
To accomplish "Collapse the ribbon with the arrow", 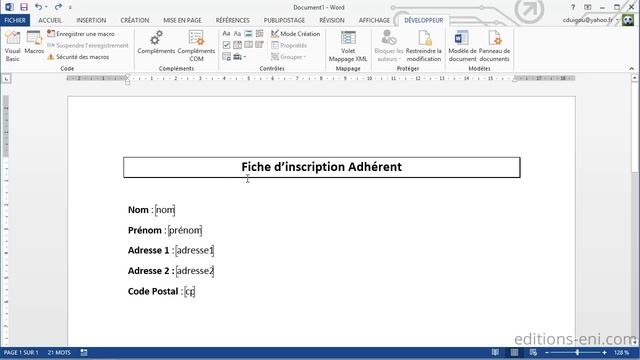I will (x=631, y=68).
